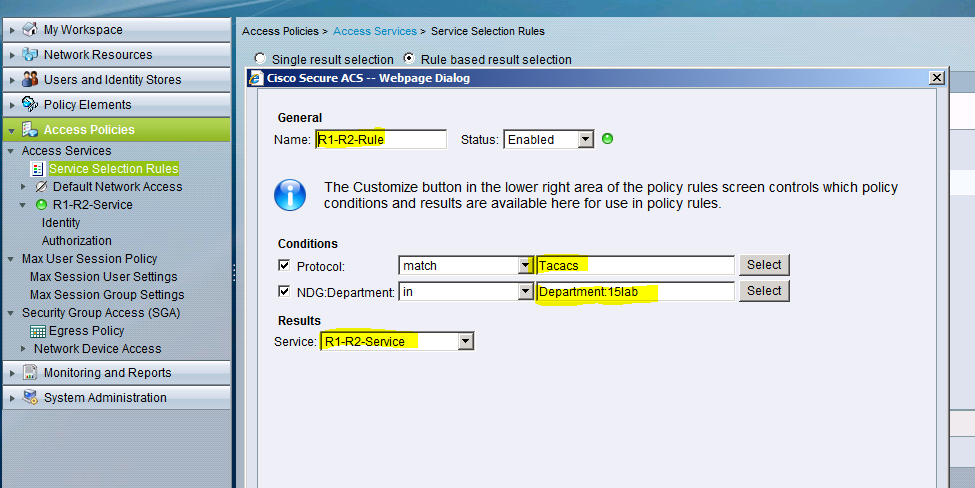Click the Network Resources icon
Viewport: 975px width, 488px height.
pos(30,54)
